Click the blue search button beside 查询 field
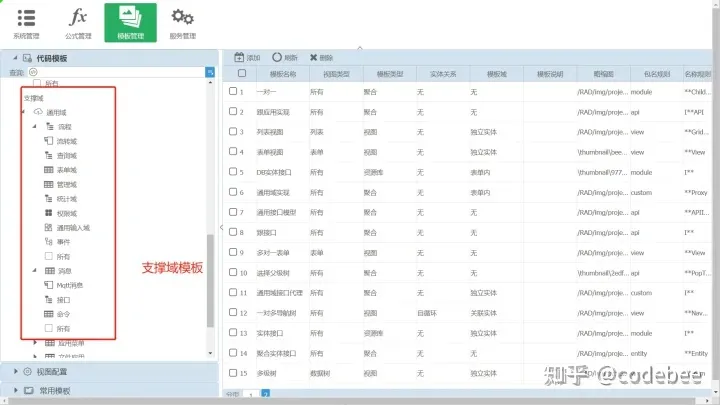 210,72
